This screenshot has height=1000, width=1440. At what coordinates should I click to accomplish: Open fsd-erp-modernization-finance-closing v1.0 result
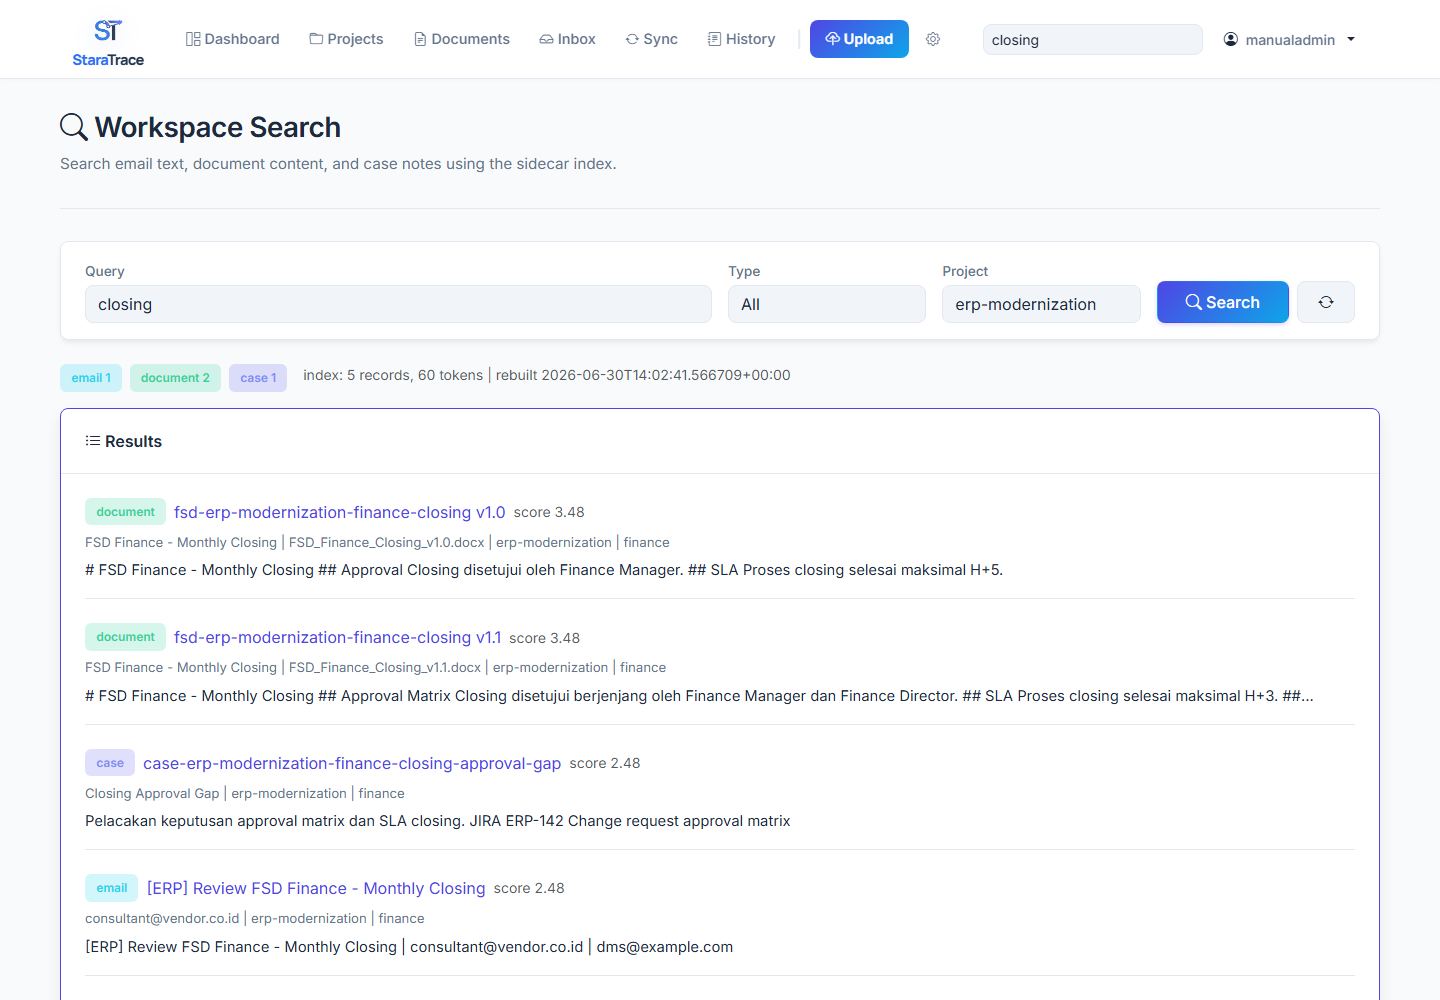click(340, 512)
